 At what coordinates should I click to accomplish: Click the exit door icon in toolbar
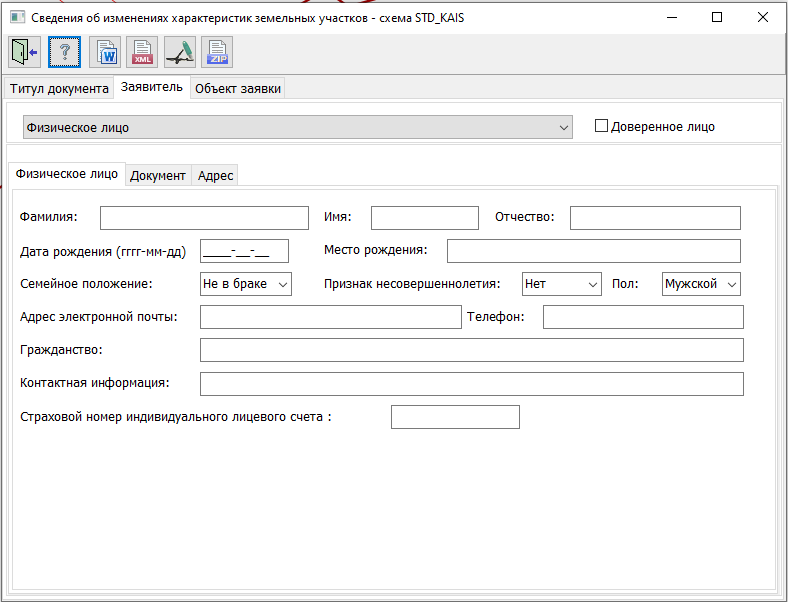(23, 51)
